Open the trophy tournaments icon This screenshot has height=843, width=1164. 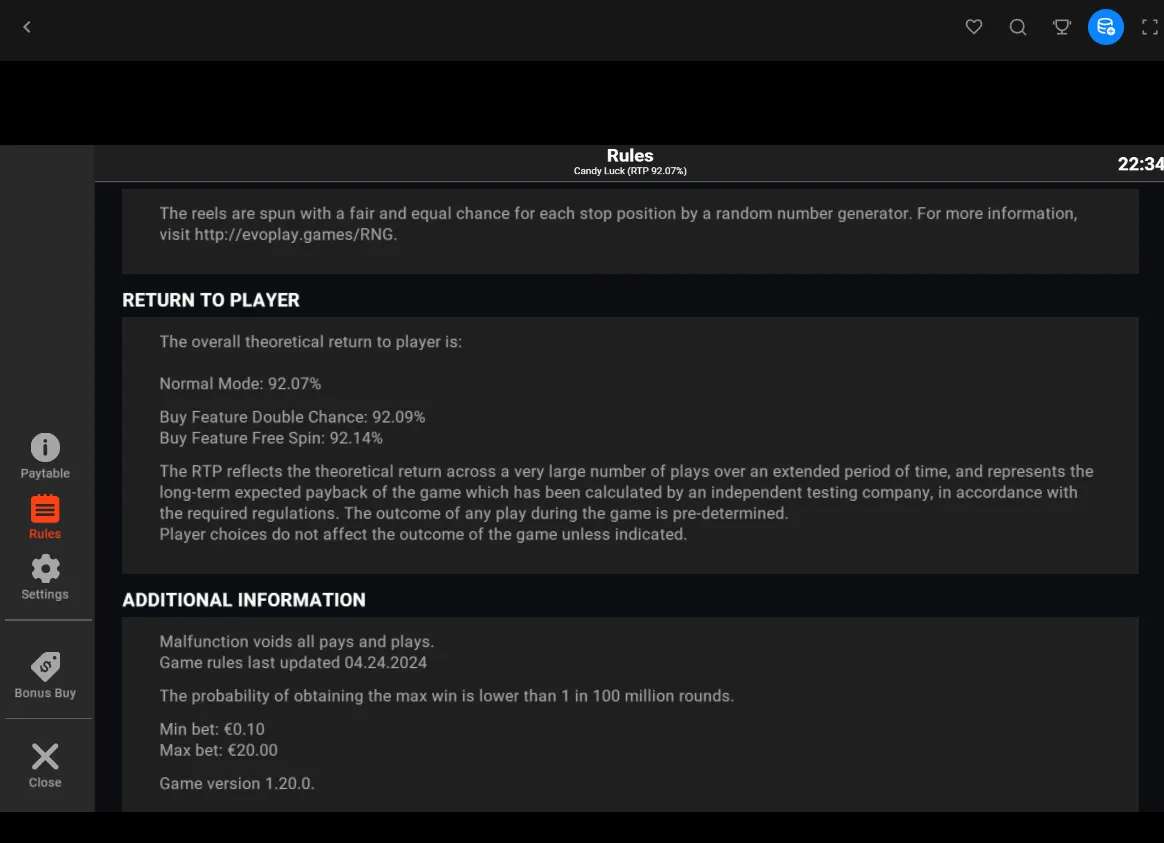coord(1062,27)
